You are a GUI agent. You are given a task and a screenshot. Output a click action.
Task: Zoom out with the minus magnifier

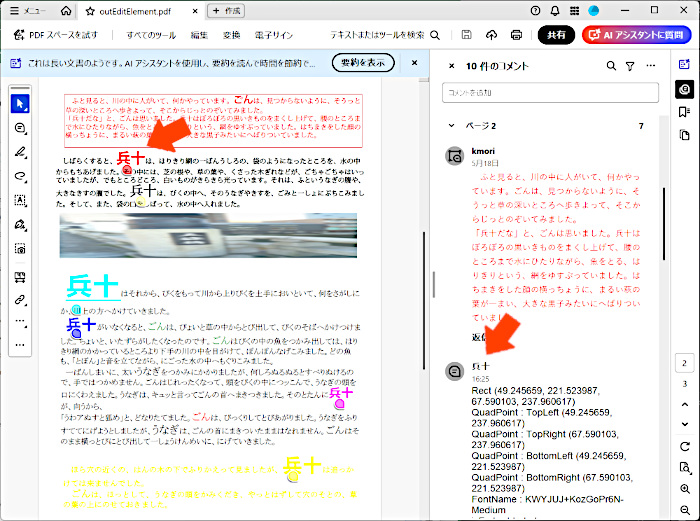point(684,509)
